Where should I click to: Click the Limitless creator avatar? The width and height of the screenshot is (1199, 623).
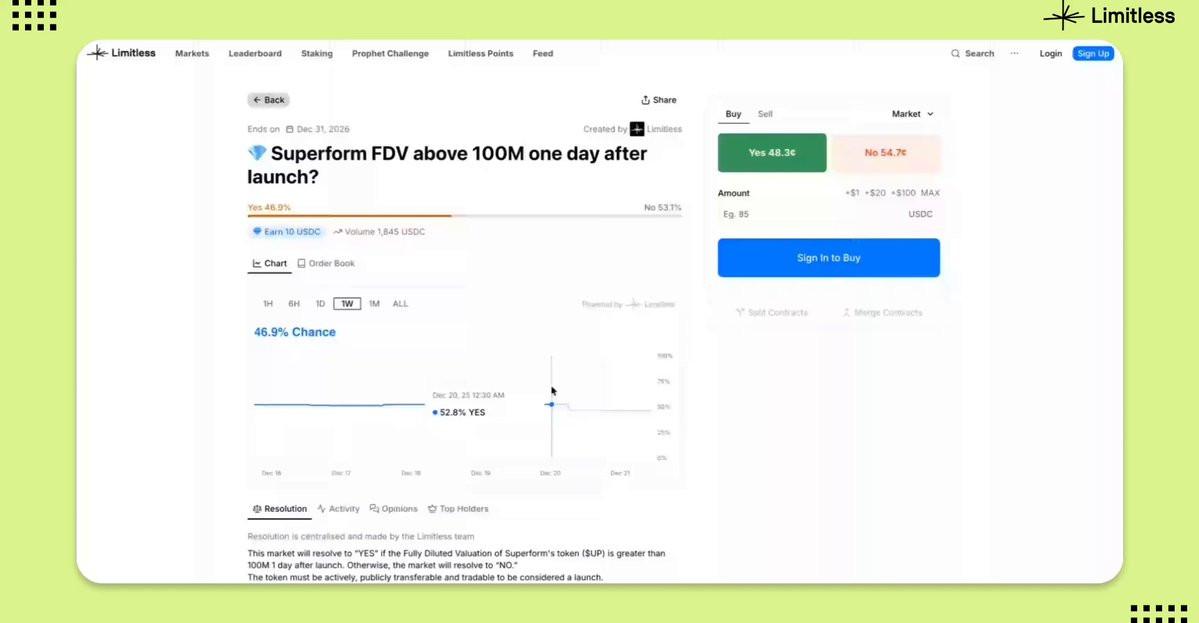tap(637, 129)
